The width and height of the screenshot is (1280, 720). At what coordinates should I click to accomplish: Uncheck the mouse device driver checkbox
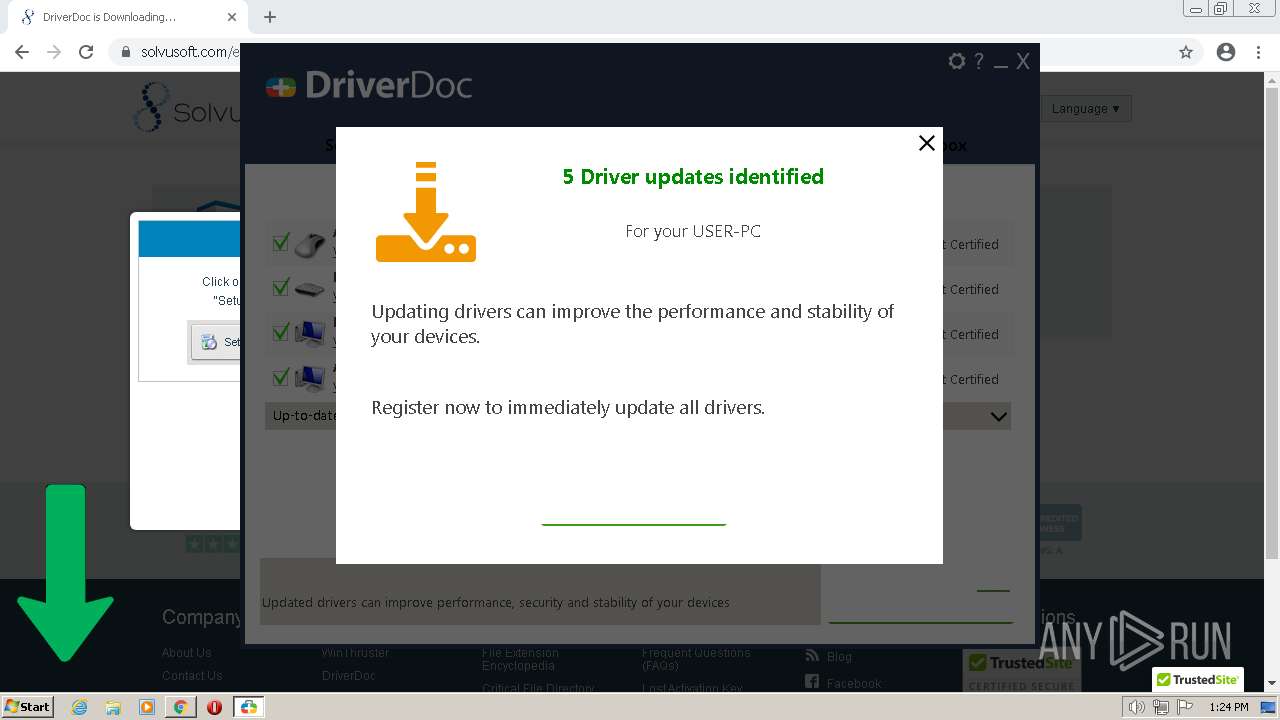pyautogui.click(x=281, y=243)
